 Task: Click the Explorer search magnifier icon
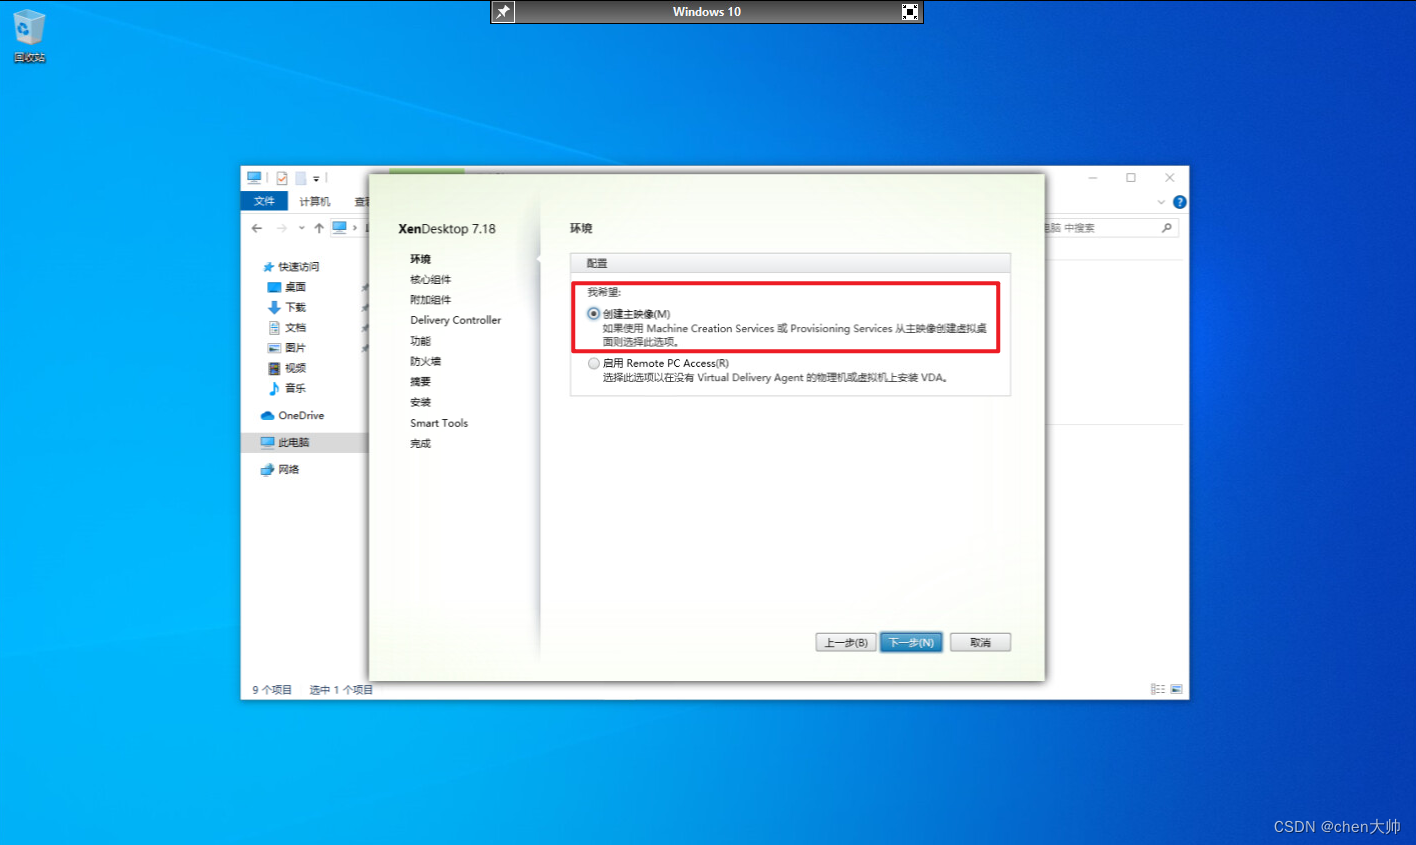click(1166, 228)
